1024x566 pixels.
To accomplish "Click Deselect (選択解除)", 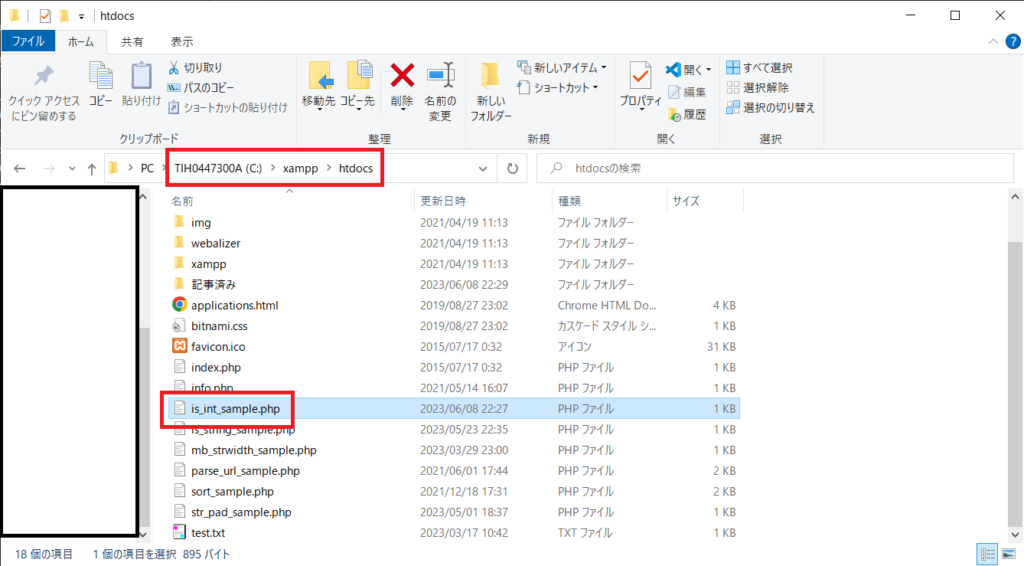I will point(758,87).
